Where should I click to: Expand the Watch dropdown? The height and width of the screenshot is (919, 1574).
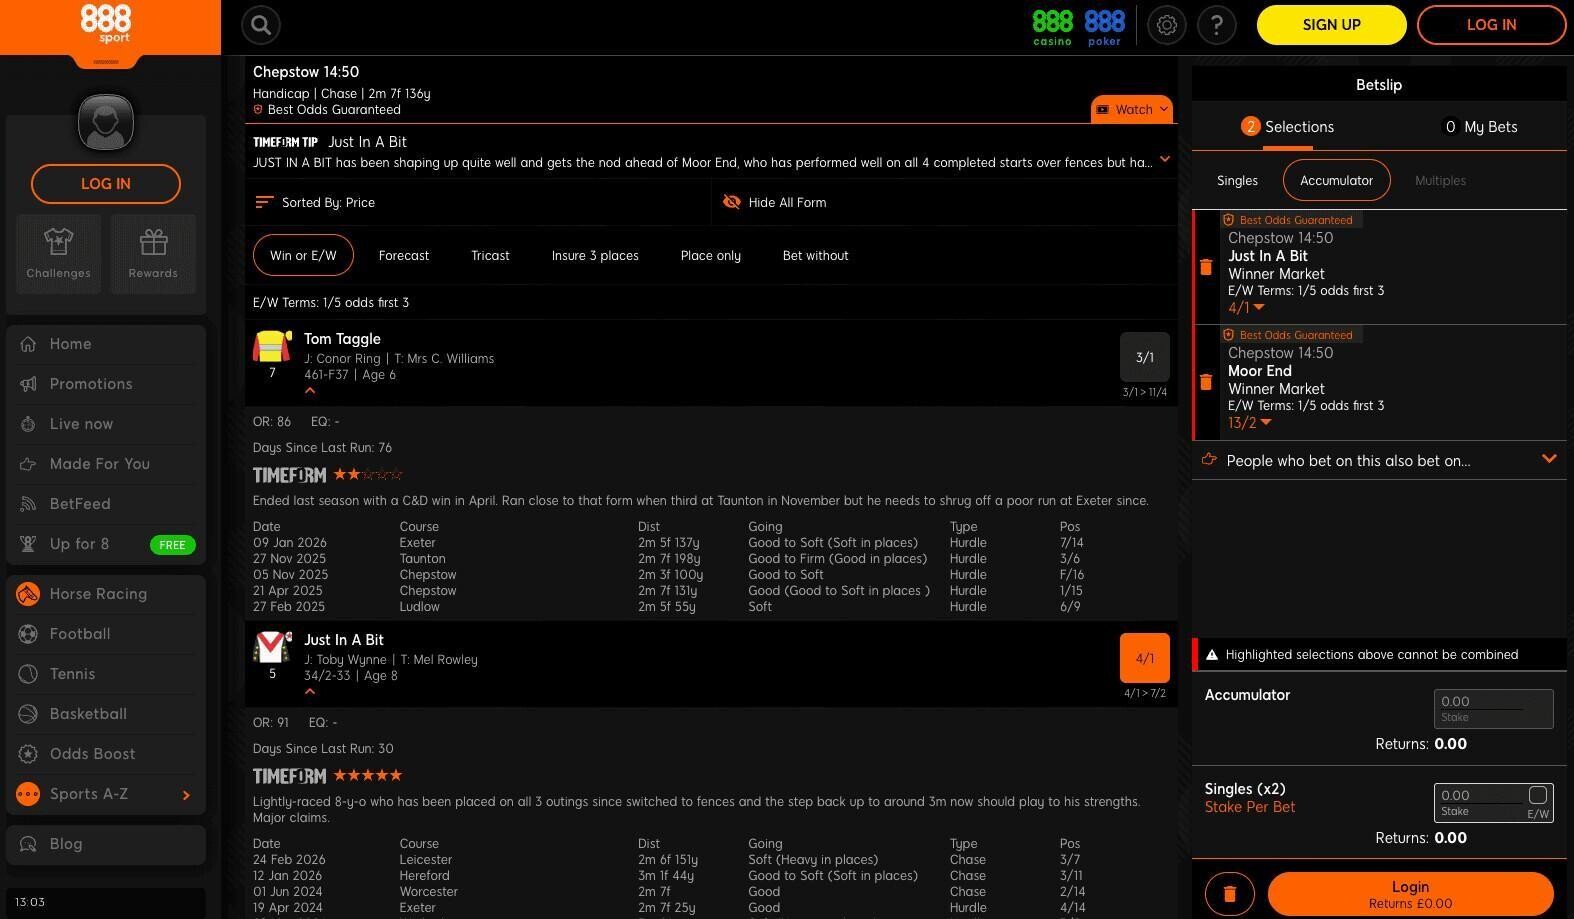click(1132, 110)
